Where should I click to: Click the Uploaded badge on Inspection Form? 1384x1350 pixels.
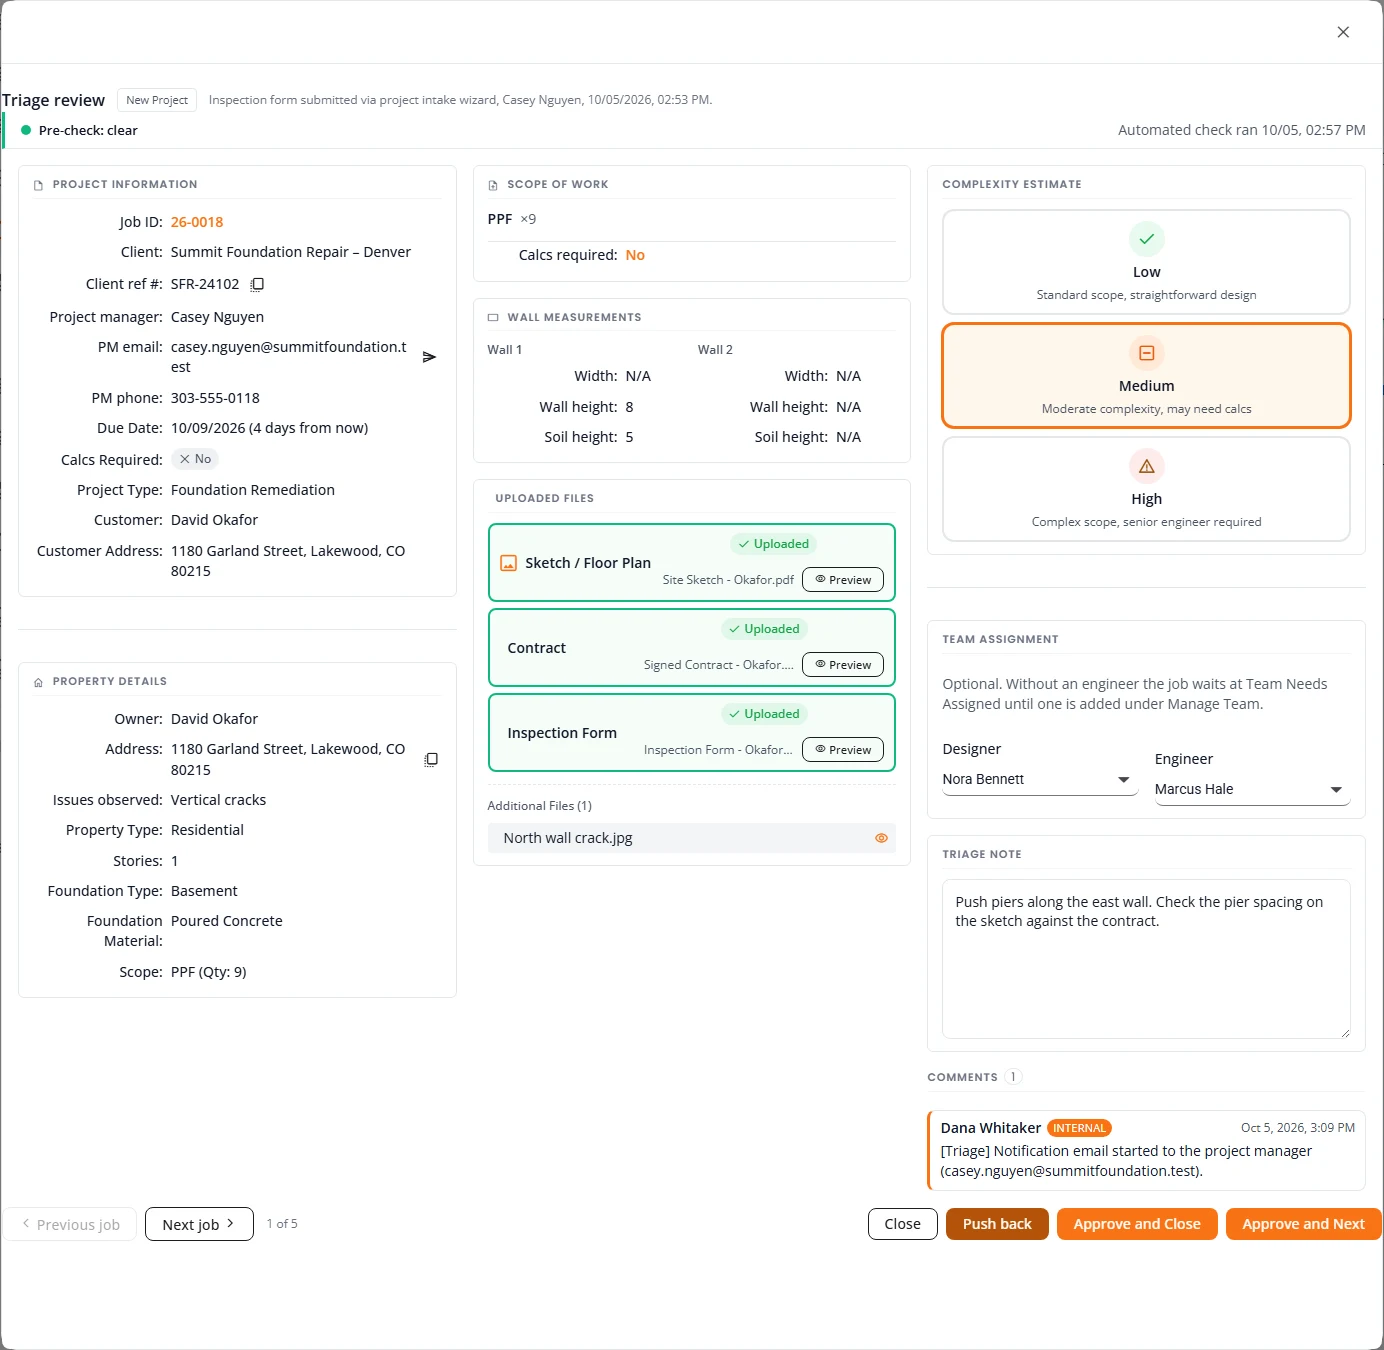click(x=764, y=714)
